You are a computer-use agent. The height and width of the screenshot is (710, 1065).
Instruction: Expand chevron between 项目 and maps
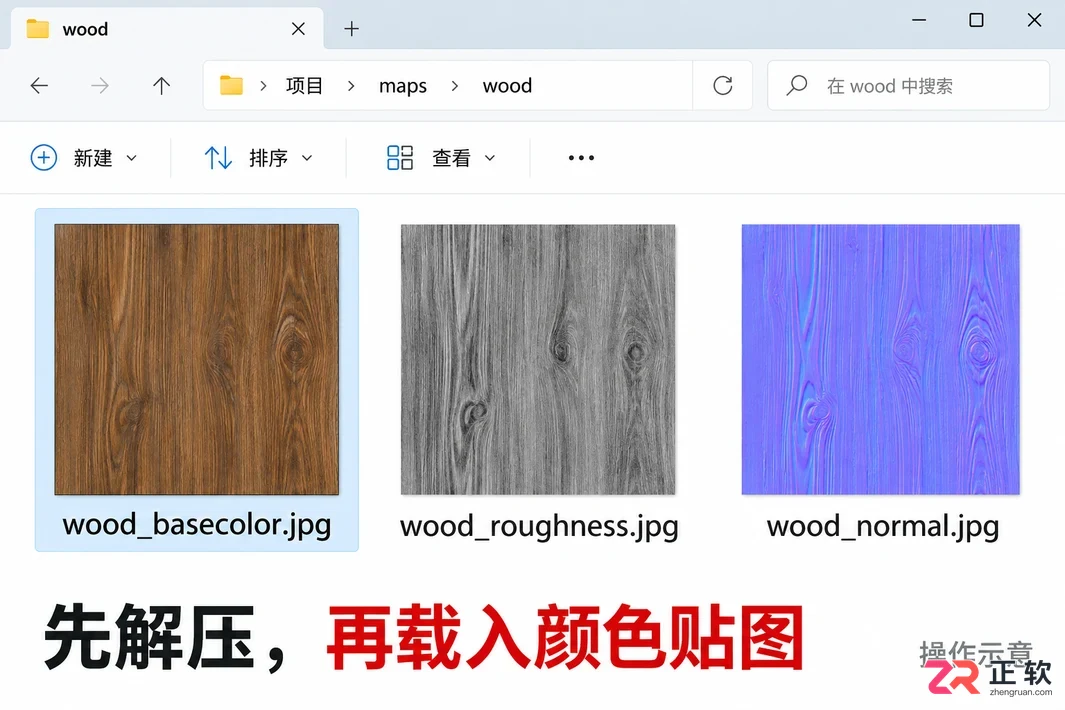[x=350, y=86]
